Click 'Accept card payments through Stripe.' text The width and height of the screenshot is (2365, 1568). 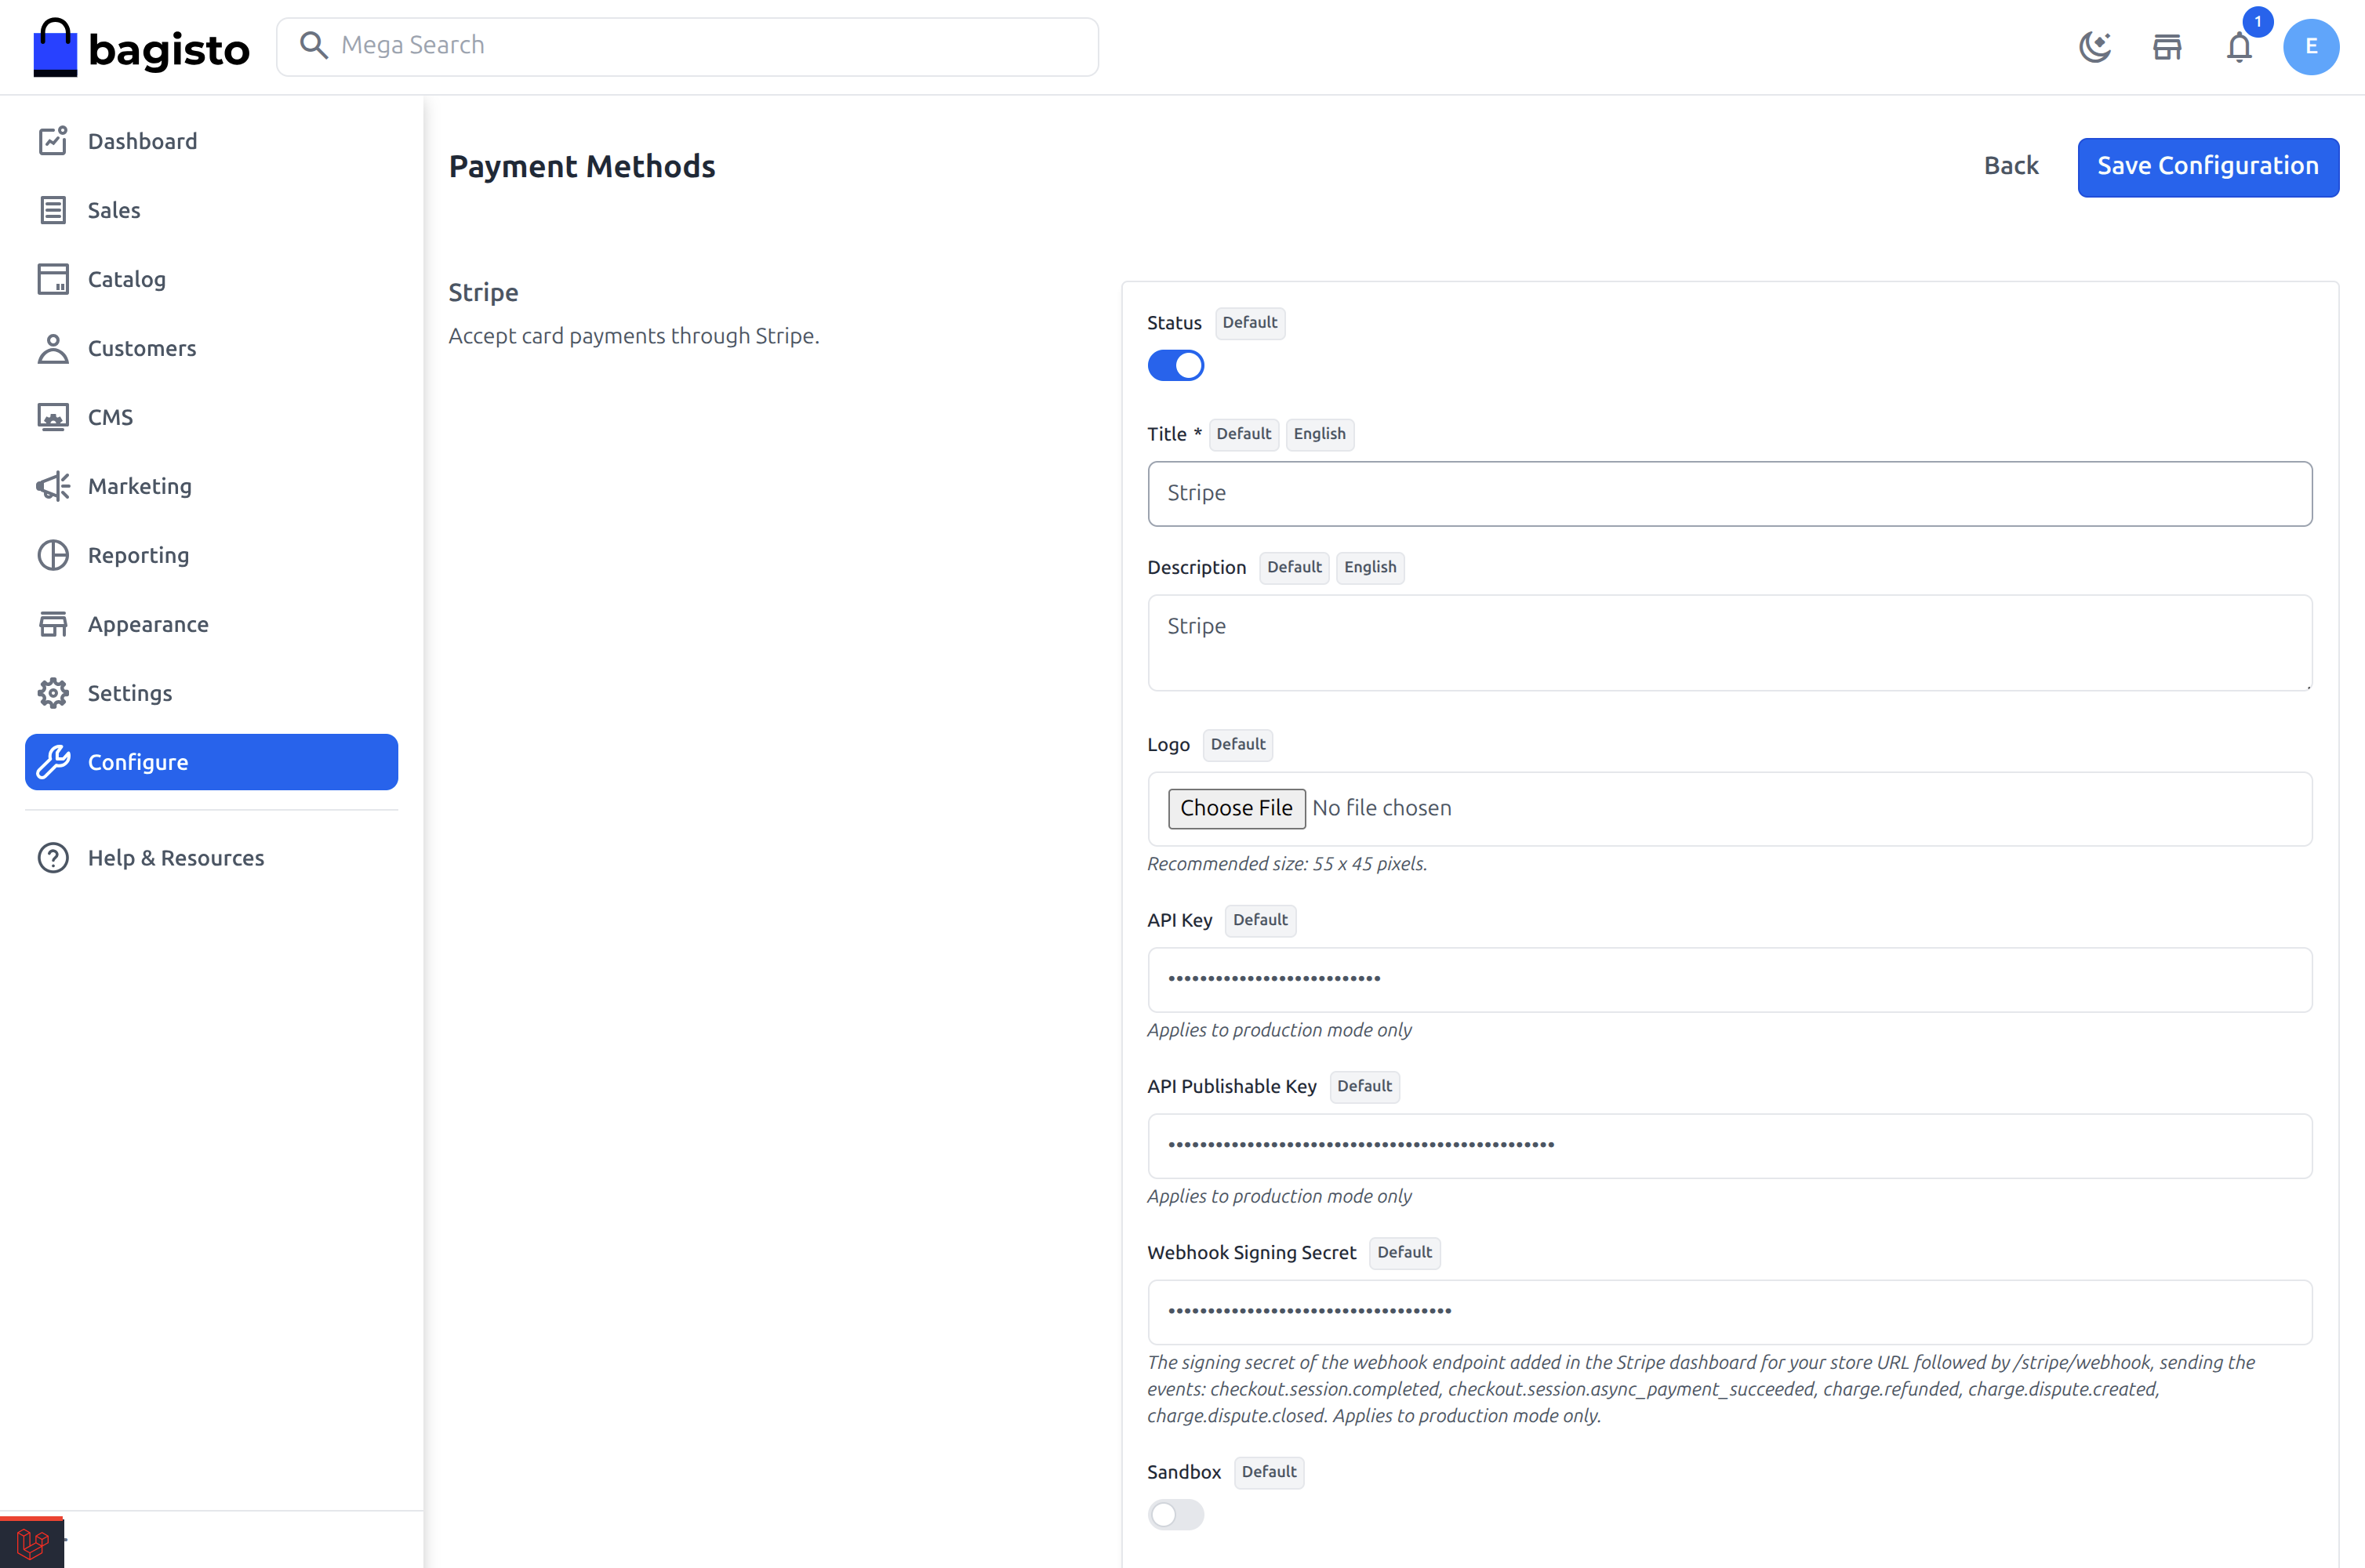coord(633,336)
